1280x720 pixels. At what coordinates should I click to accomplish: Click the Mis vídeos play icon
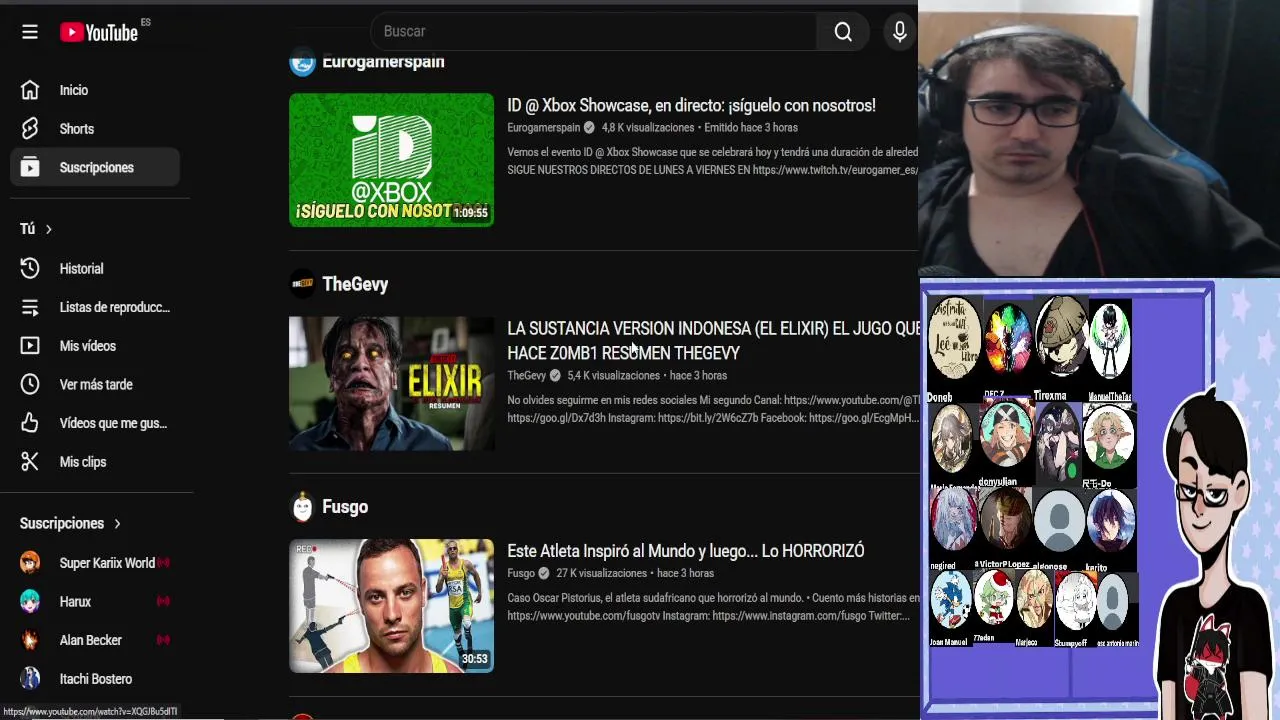click(30, 346)
